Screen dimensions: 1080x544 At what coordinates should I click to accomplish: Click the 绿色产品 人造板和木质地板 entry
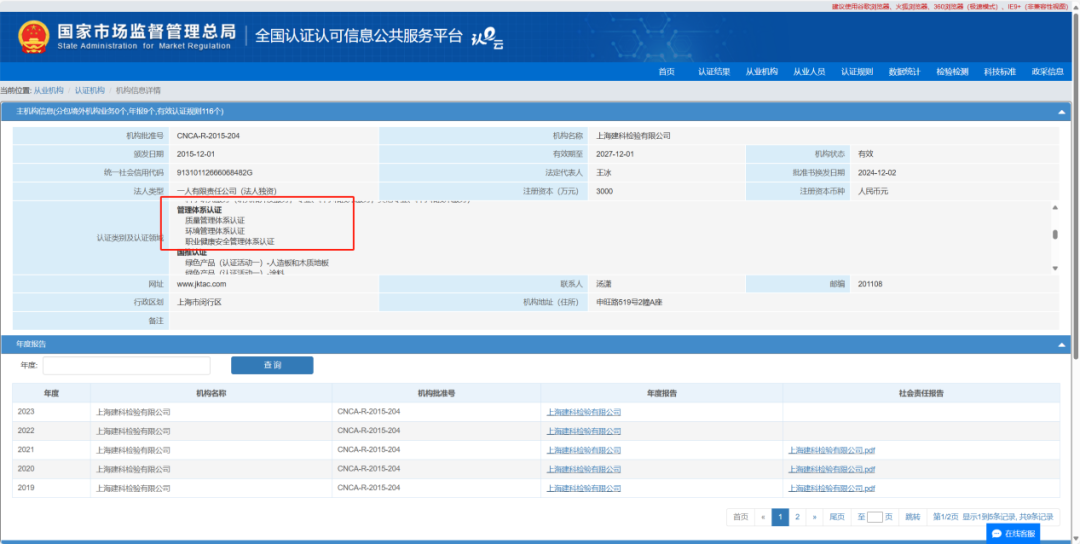[257, 262]
